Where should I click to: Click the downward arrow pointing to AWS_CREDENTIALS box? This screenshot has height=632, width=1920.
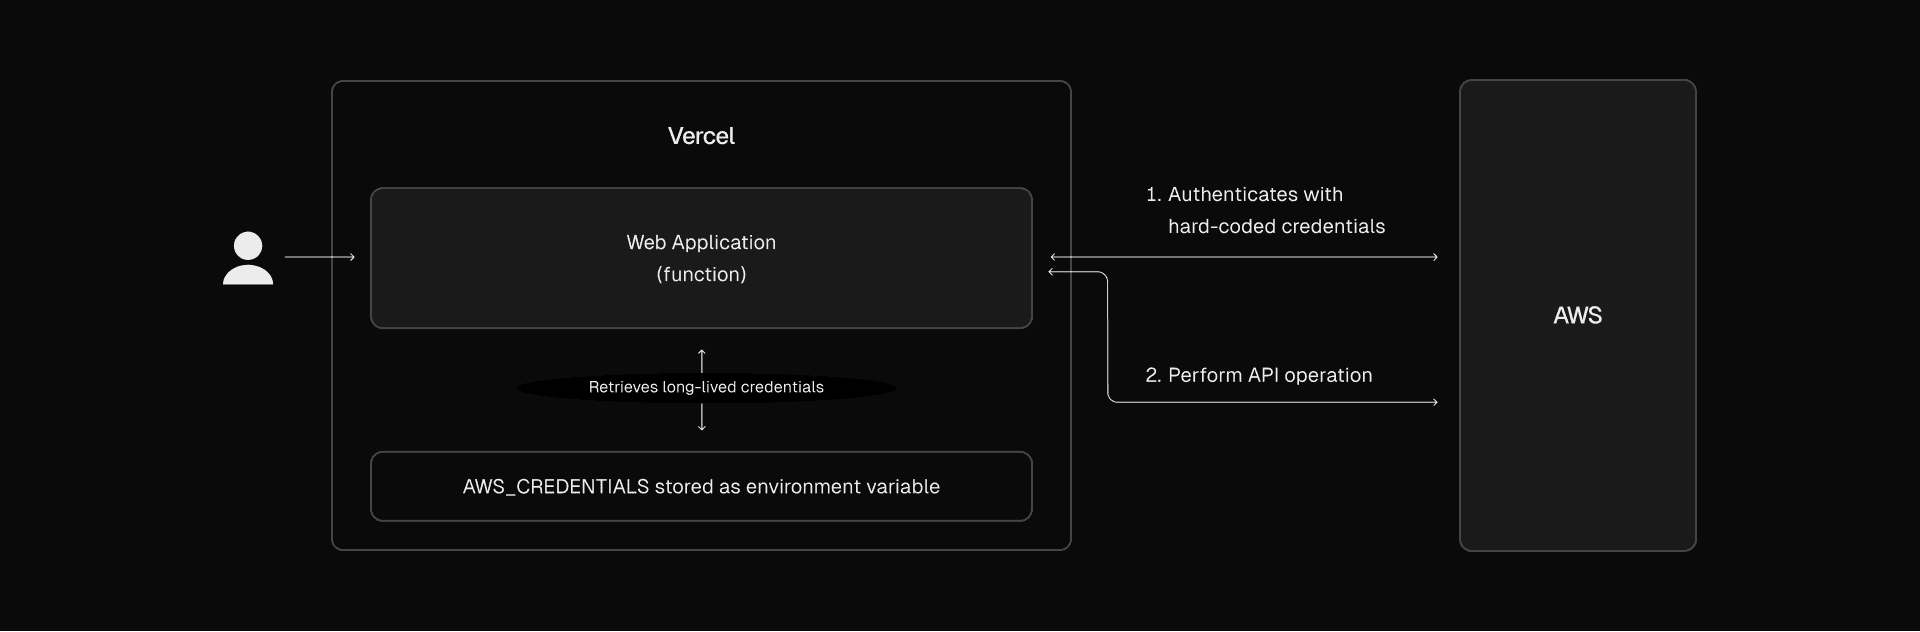(x=702, y=418)
